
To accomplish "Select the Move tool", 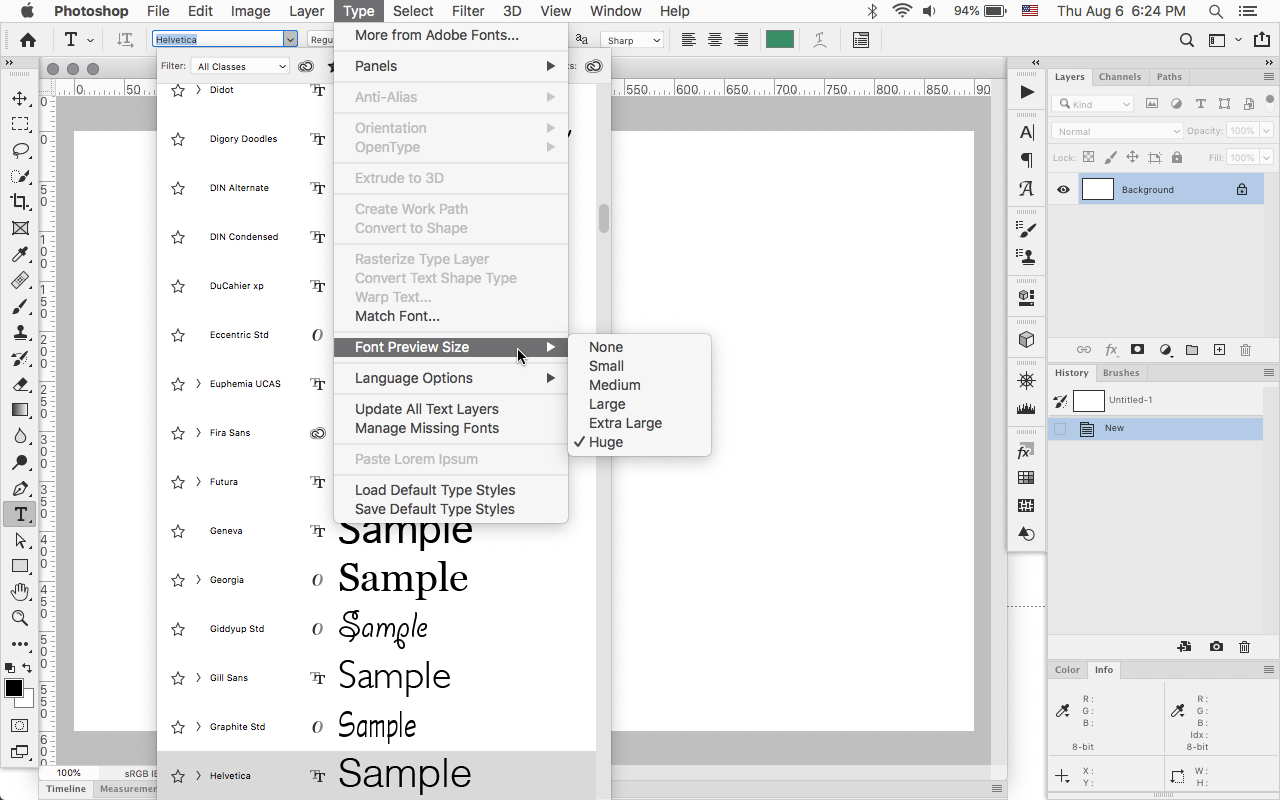I will click(20, 98).
